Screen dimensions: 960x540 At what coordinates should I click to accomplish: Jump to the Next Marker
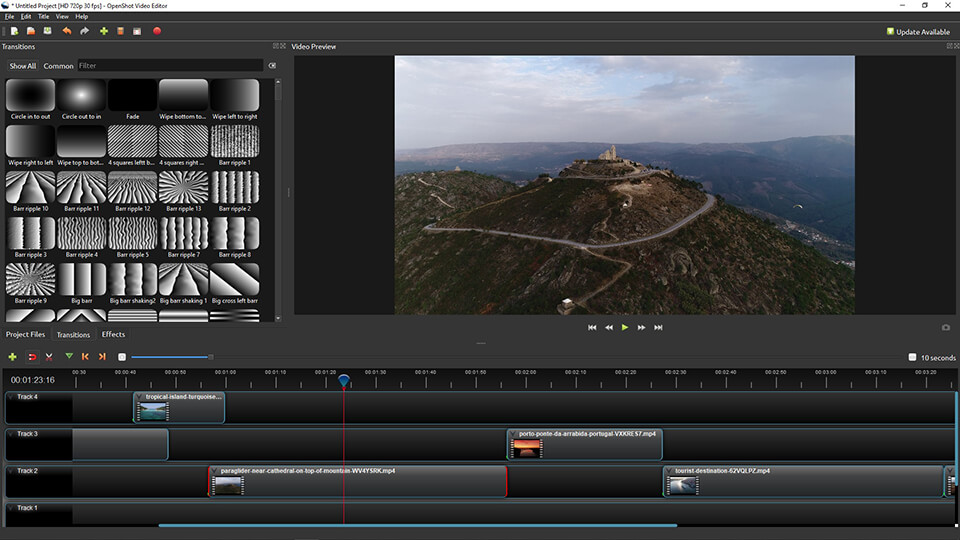(102, 357)
